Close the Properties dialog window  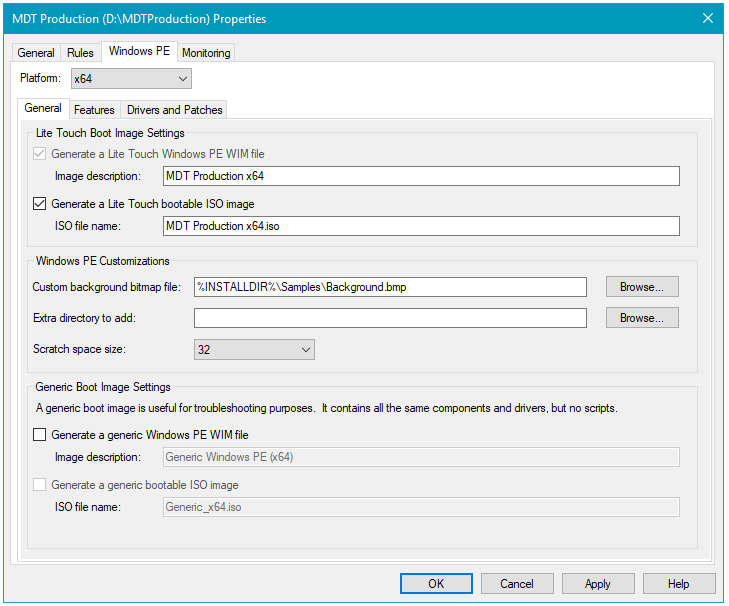coord(708,18)
